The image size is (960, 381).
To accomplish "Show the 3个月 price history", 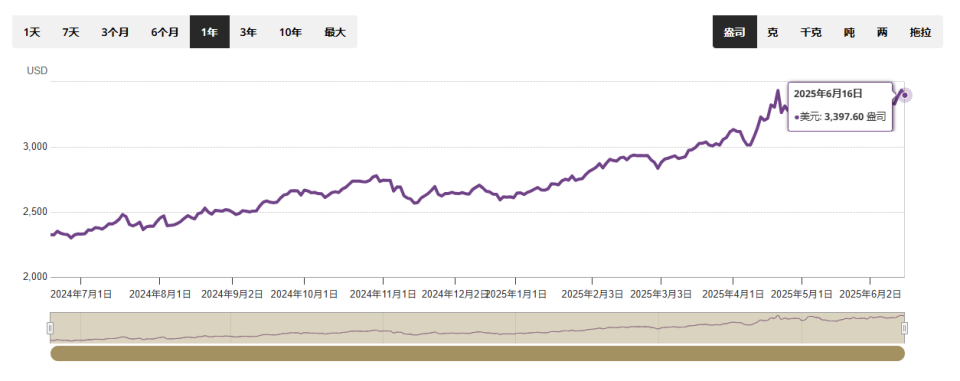I will 115,32.
